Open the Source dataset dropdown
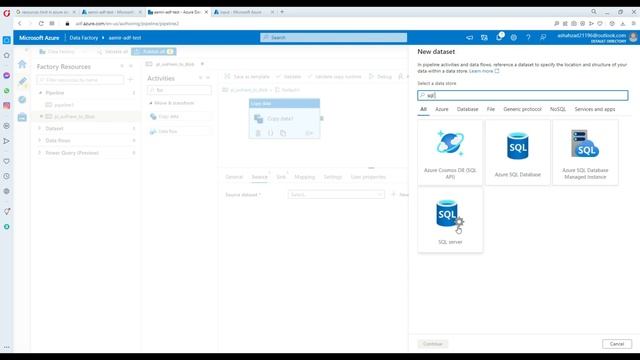Viewport: 640px width, 360px height. tap(336, 195)
